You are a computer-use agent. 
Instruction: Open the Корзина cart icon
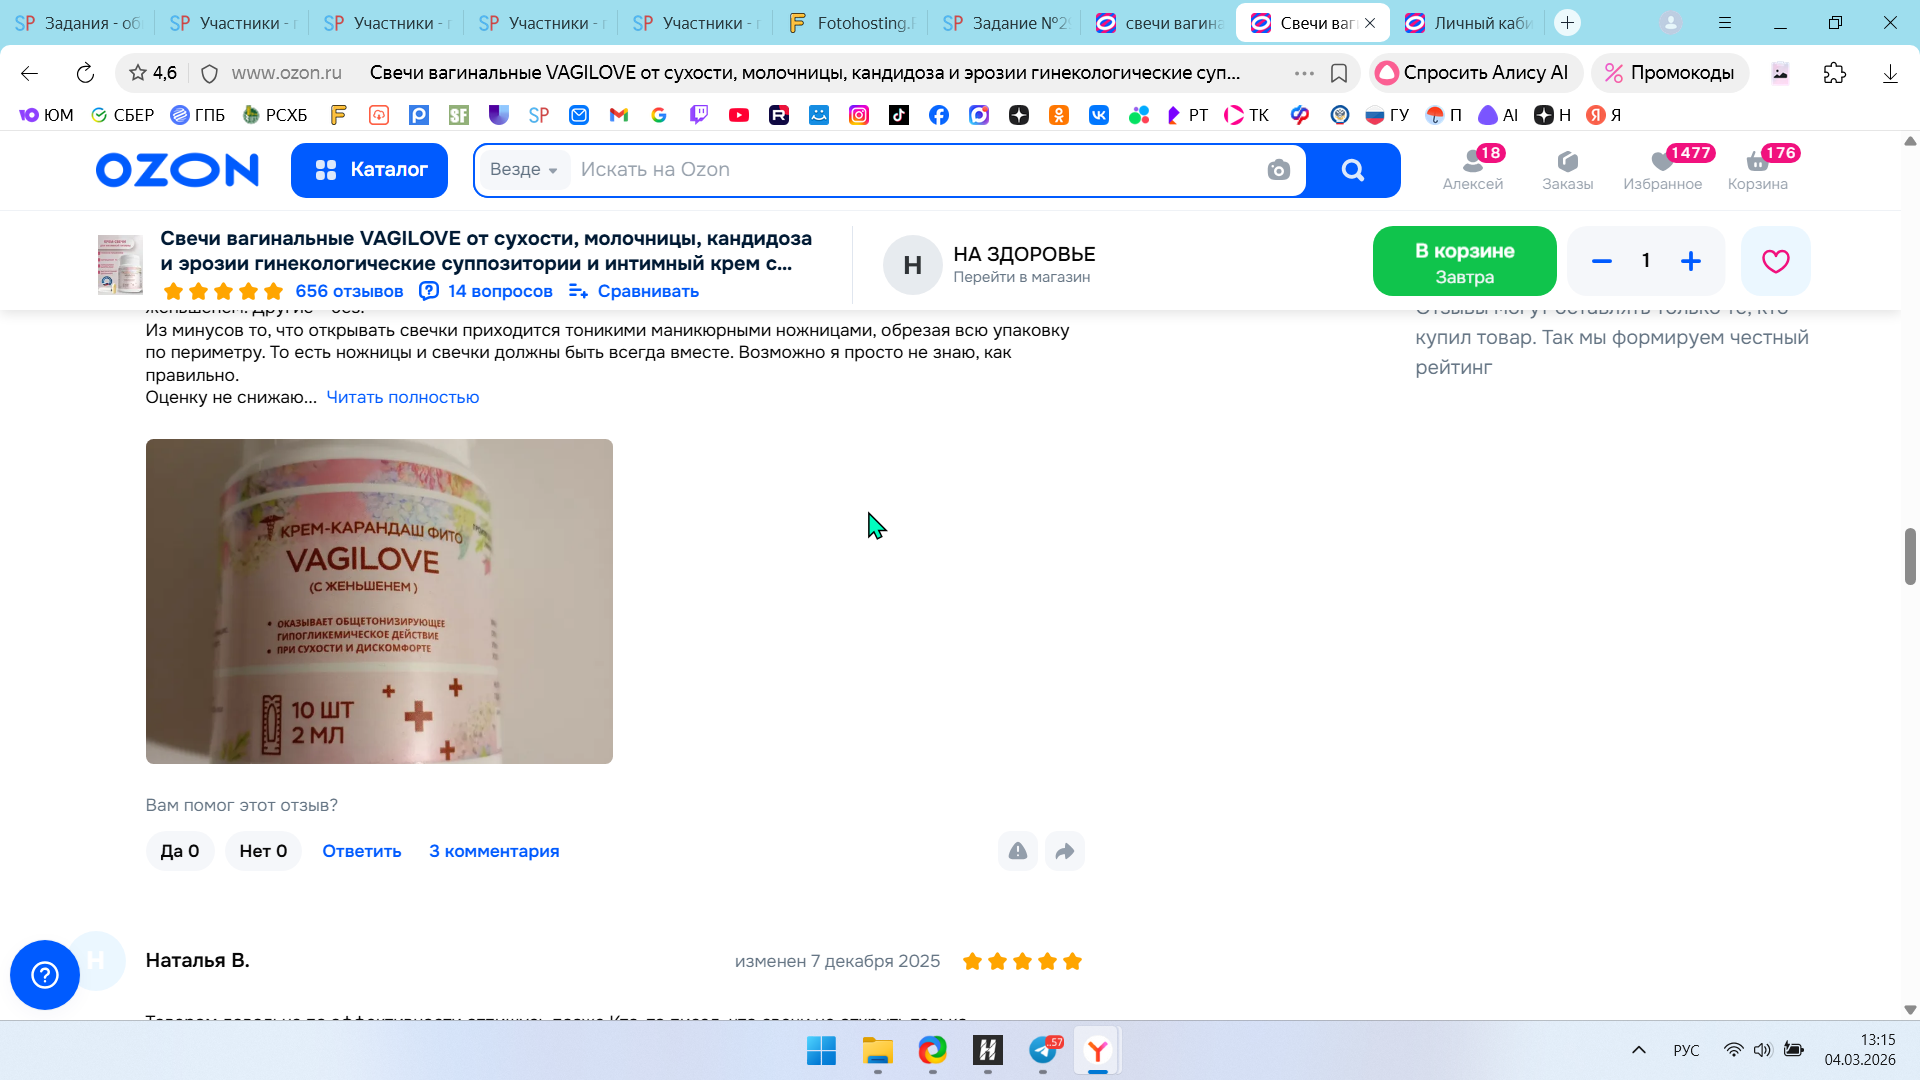(x=1757, y=169)
